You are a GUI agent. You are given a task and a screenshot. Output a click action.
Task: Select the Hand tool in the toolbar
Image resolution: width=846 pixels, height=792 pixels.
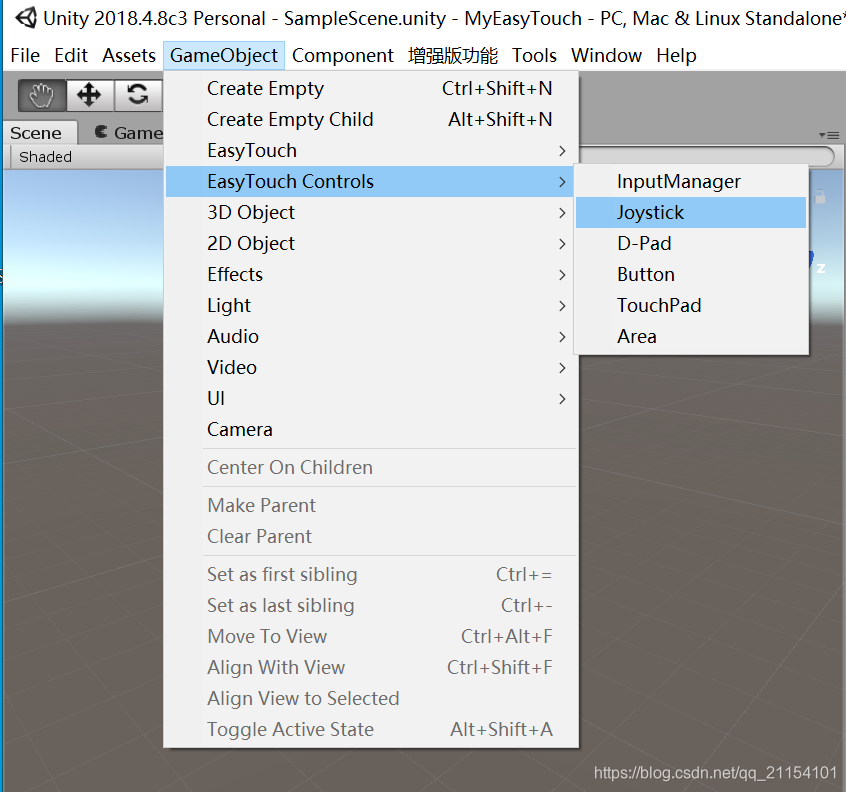tap(40, 95)
